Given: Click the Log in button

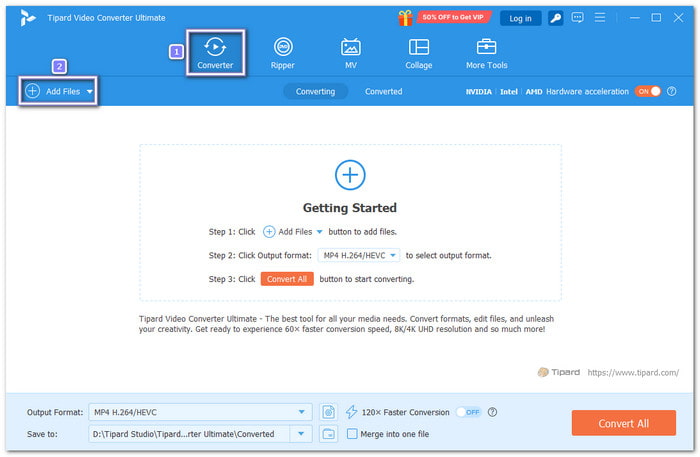Looking at the screenshot, I should point(520,18).
